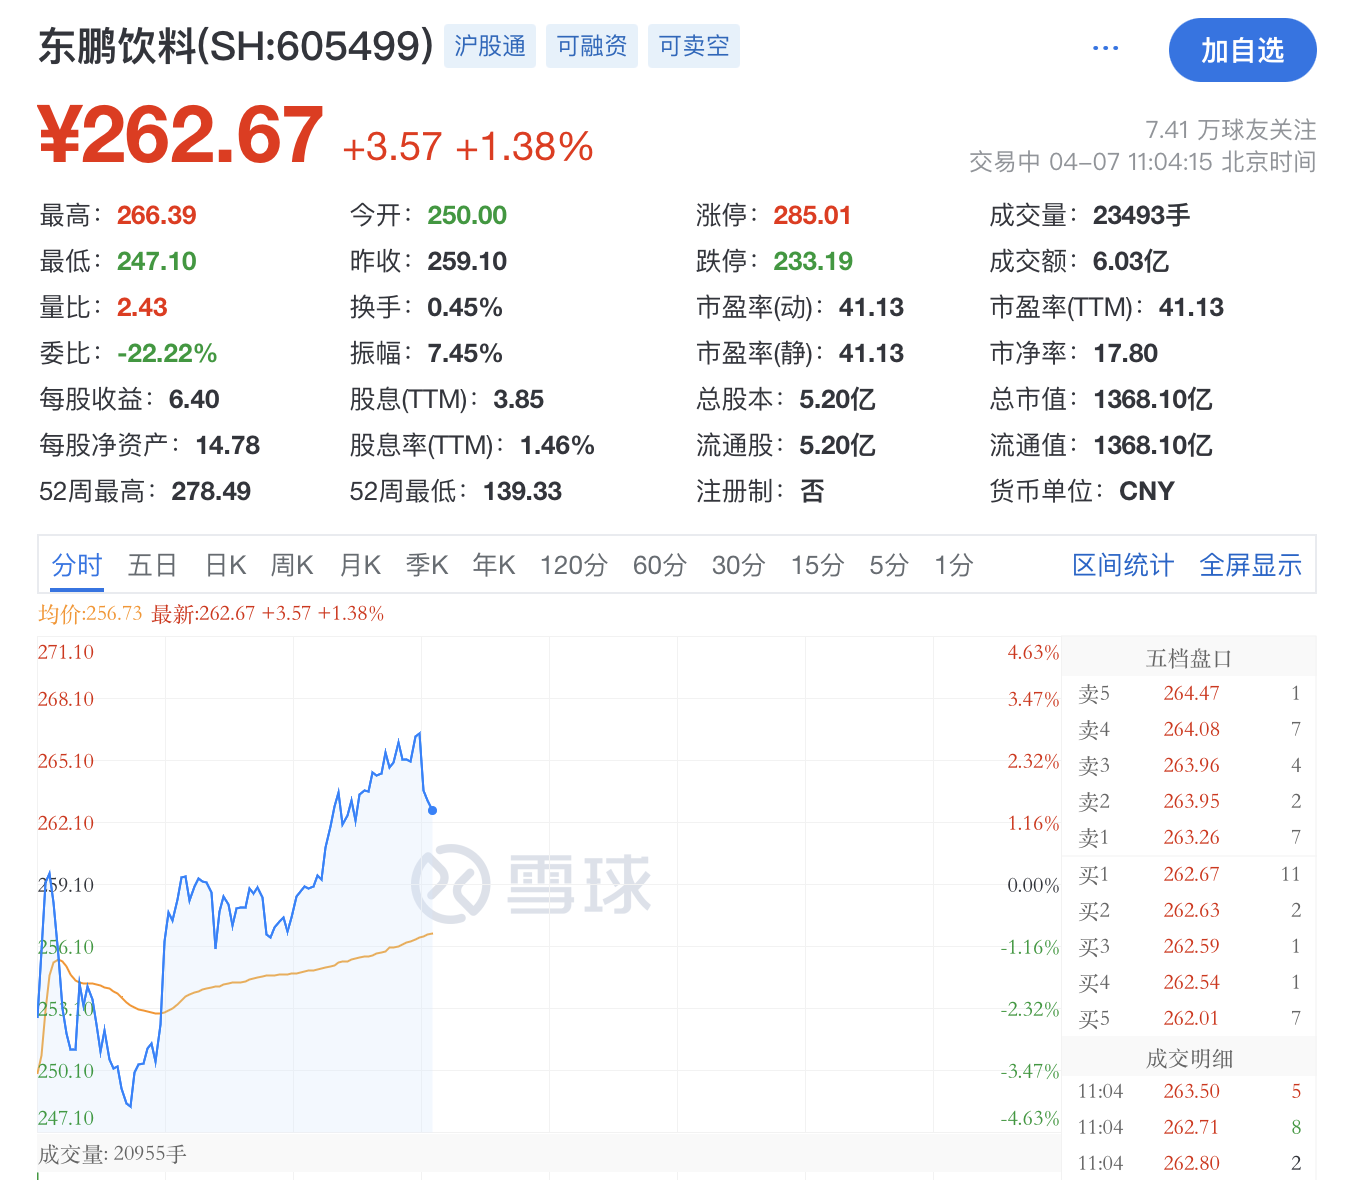Select the 买1 order row at 262.67
The height and width of the screenshot is (1180, 1346).
[1189, 874]
